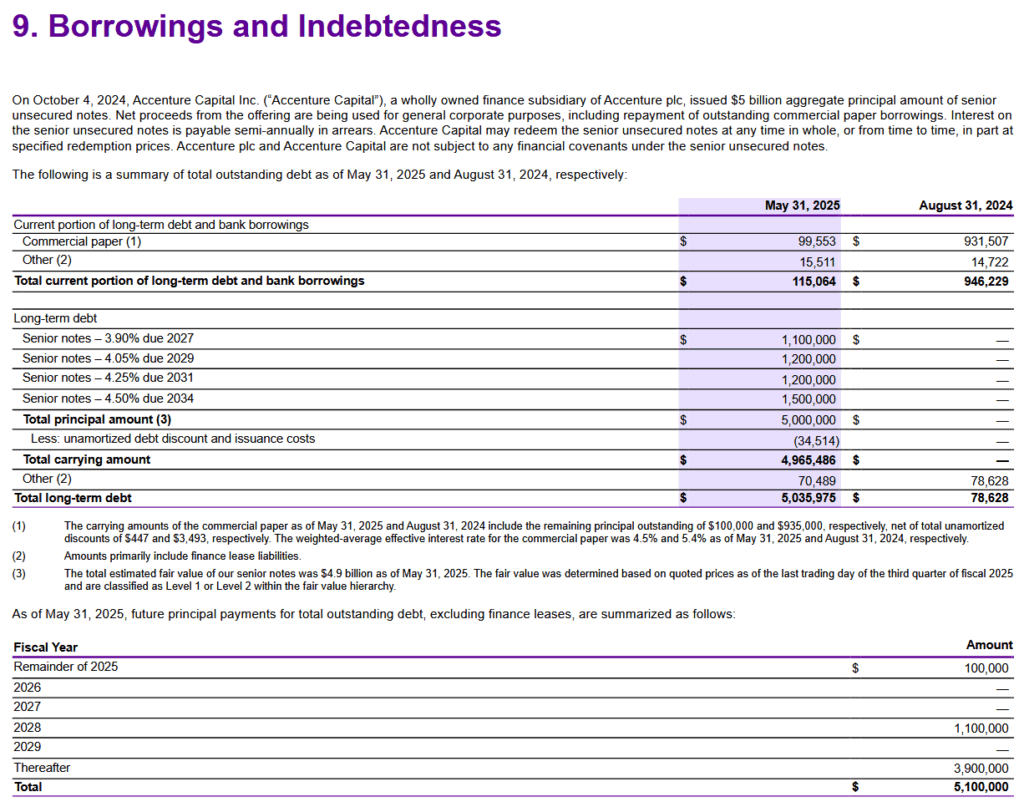Screen dimensions: 1024x802
Task: Click the "Thereafter" row label
Action: tap(42, 768)
